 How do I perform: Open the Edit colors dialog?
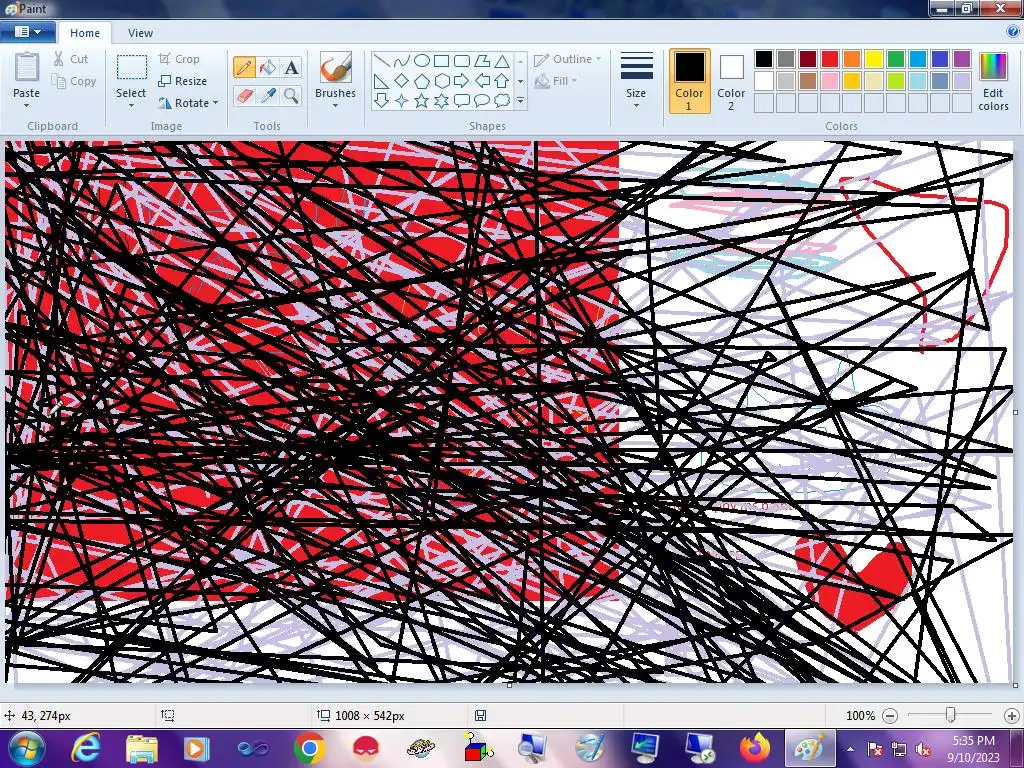(x=993, y=81)
